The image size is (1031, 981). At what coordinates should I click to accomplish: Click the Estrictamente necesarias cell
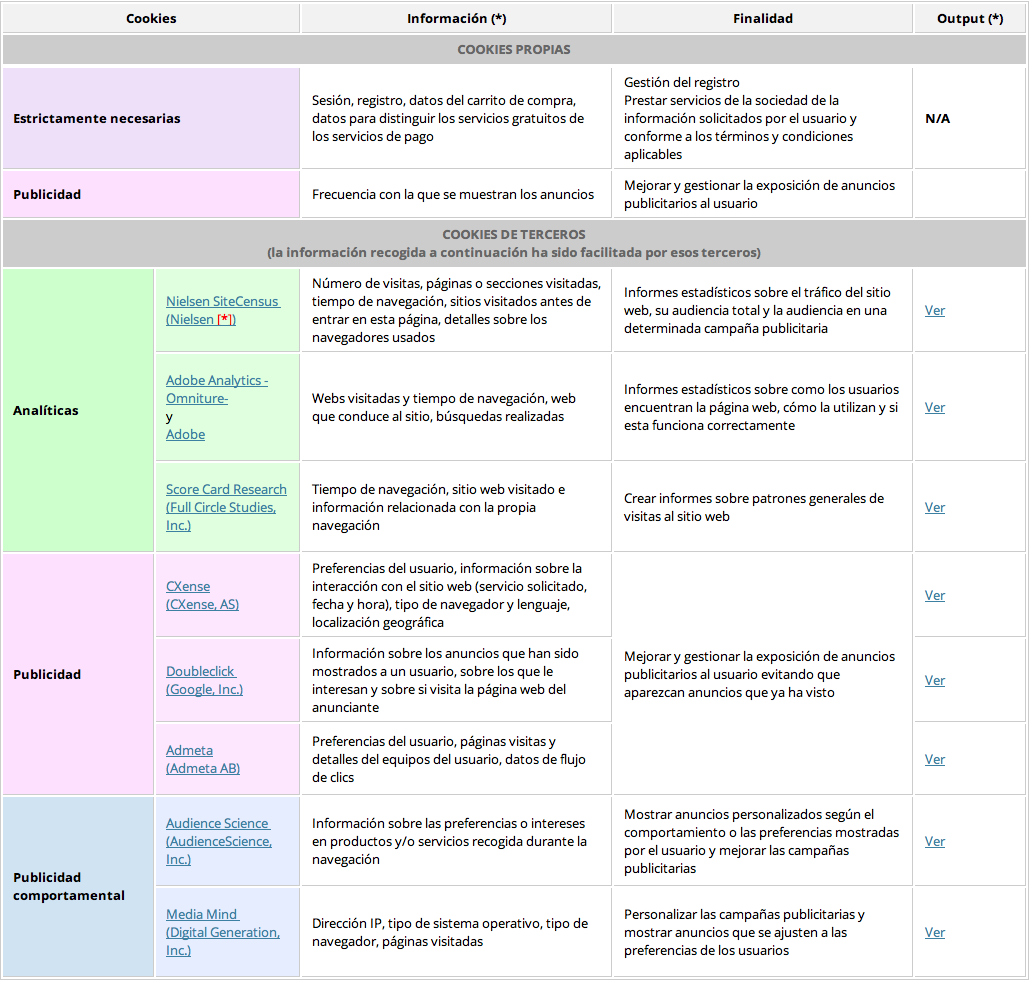tap(151, 118)
